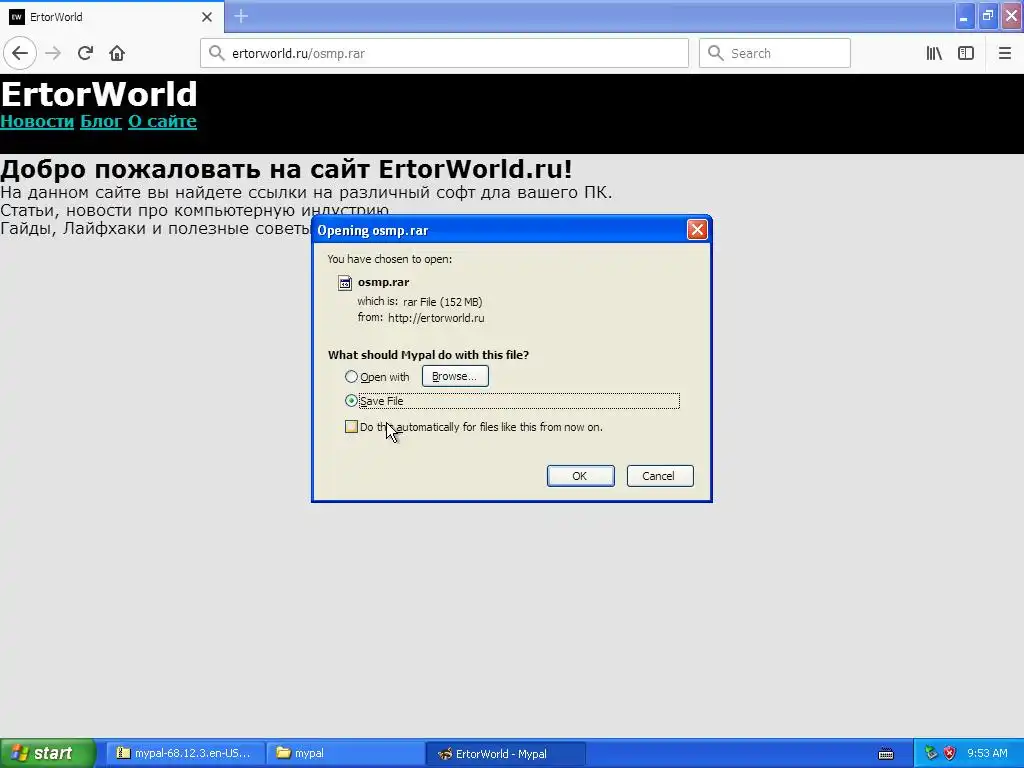Viewport: 1024px width, 768px height.
Task: Click the forward navigation arrow
Action: click(x=53, y=53)
